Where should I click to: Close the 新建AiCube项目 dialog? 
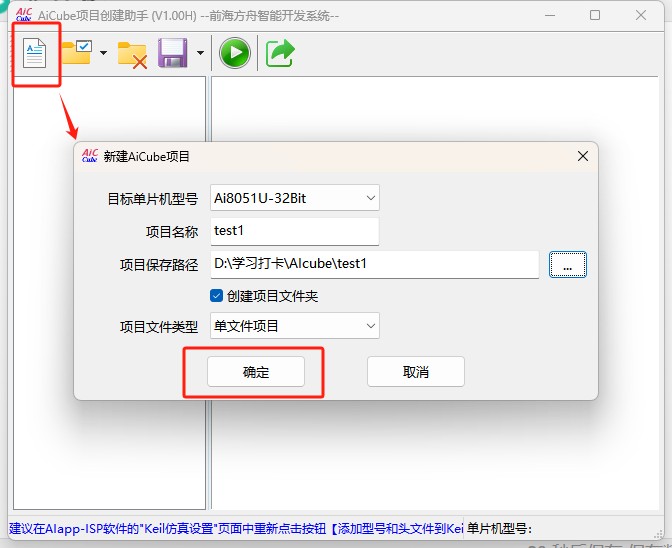[x=583, y=156]
